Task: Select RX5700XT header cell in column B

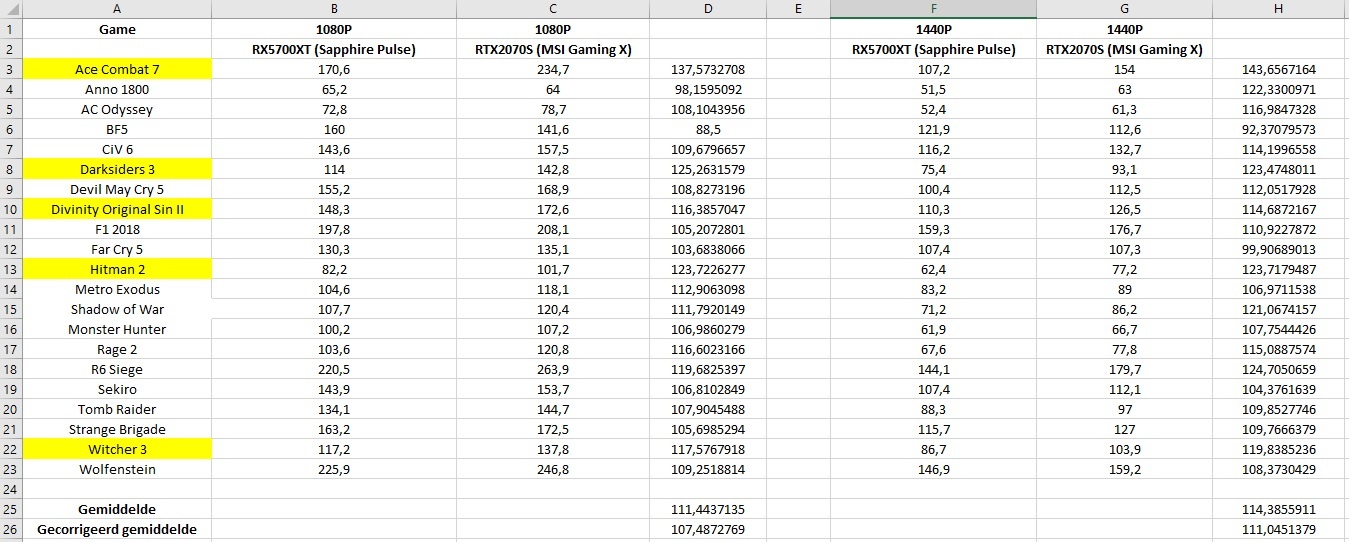Action: click(333, 49)
